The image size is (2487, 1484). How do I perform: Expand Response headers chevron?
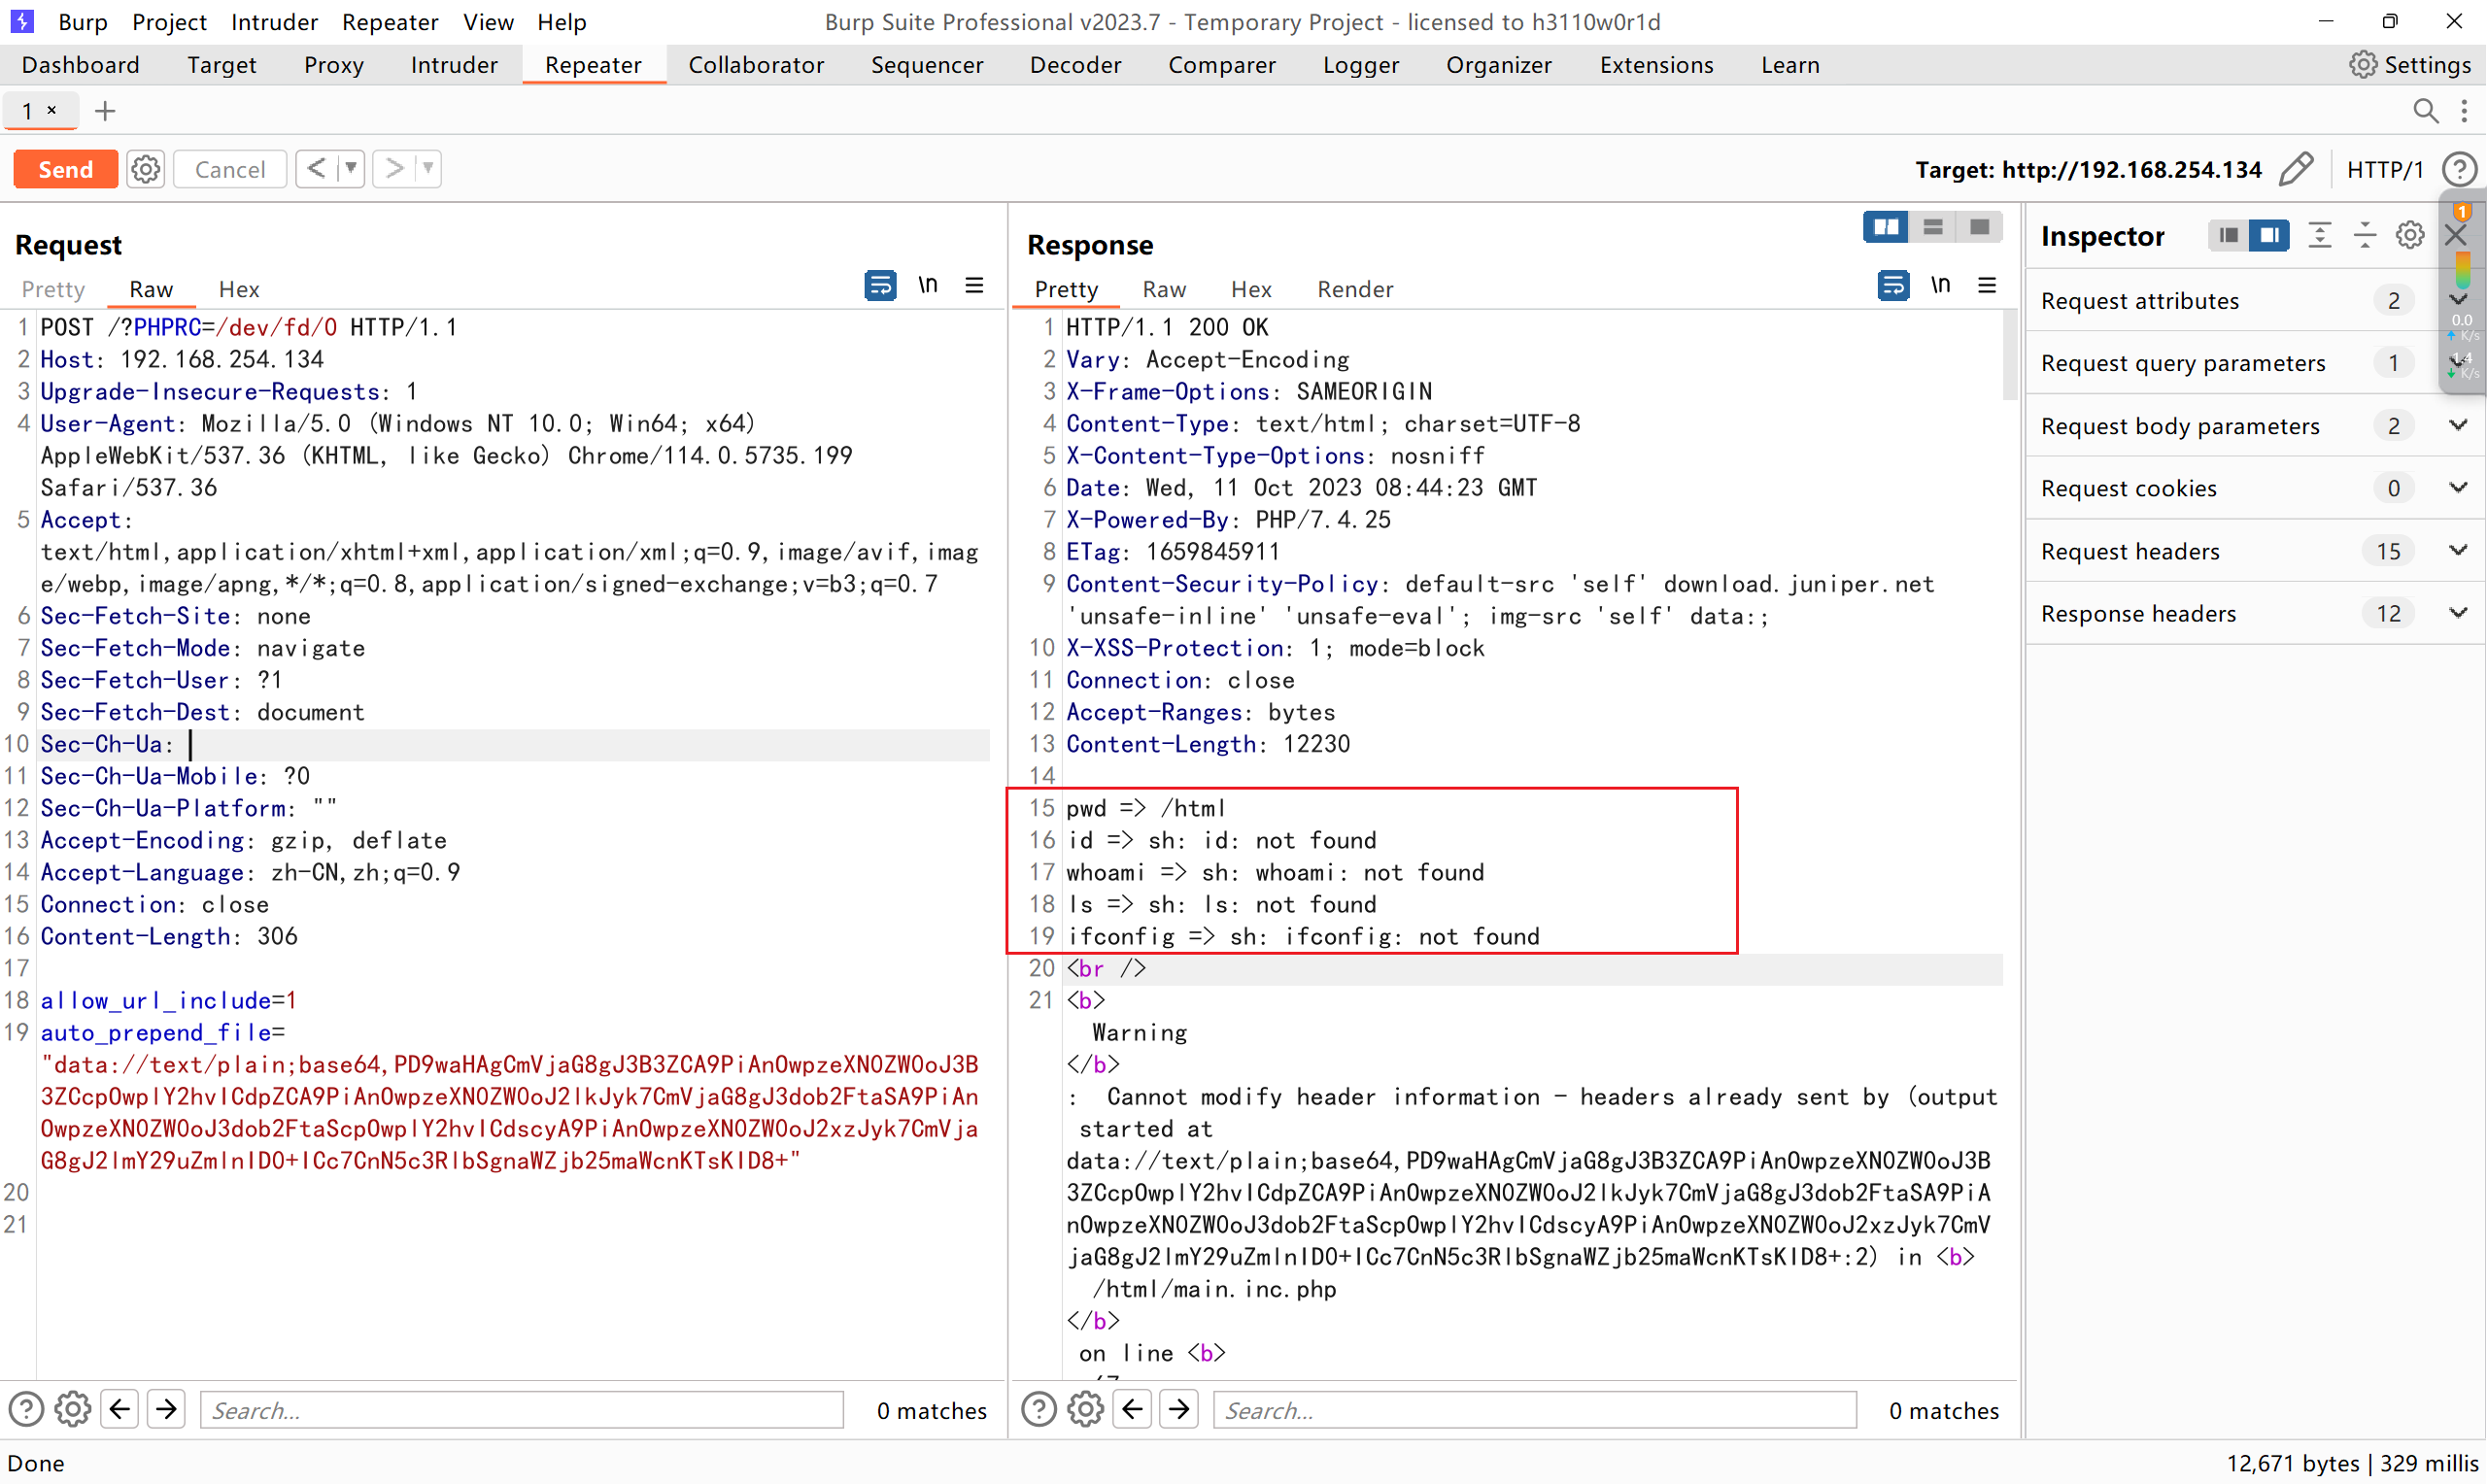(2459, 613)
